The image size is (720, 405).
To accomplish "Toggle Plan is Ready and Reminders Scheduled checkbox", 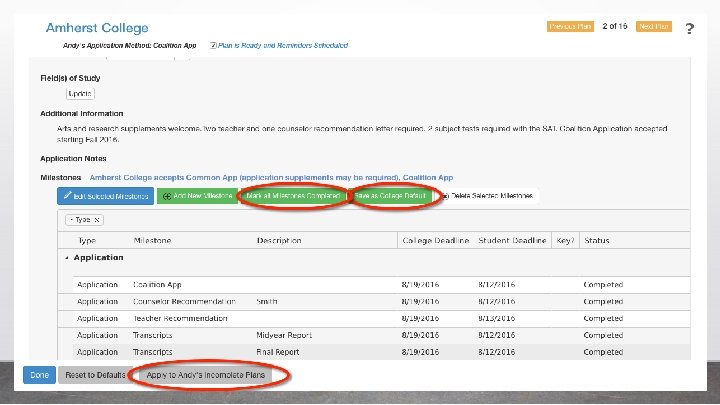I will tap(213, 45).
